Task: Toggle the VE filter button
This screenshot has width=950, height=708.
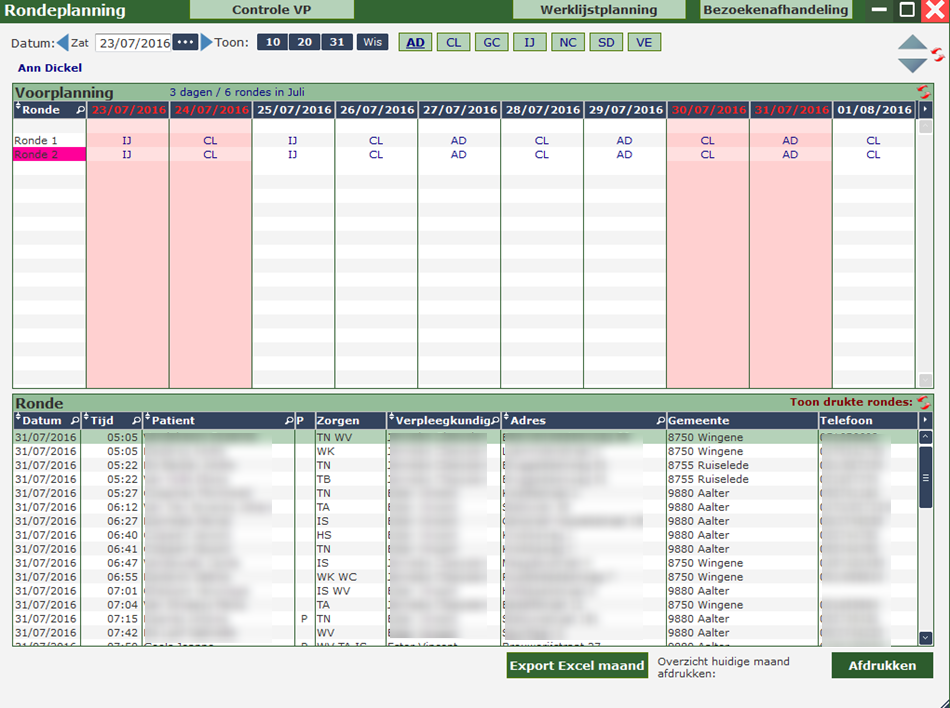Action: (644, 43)
